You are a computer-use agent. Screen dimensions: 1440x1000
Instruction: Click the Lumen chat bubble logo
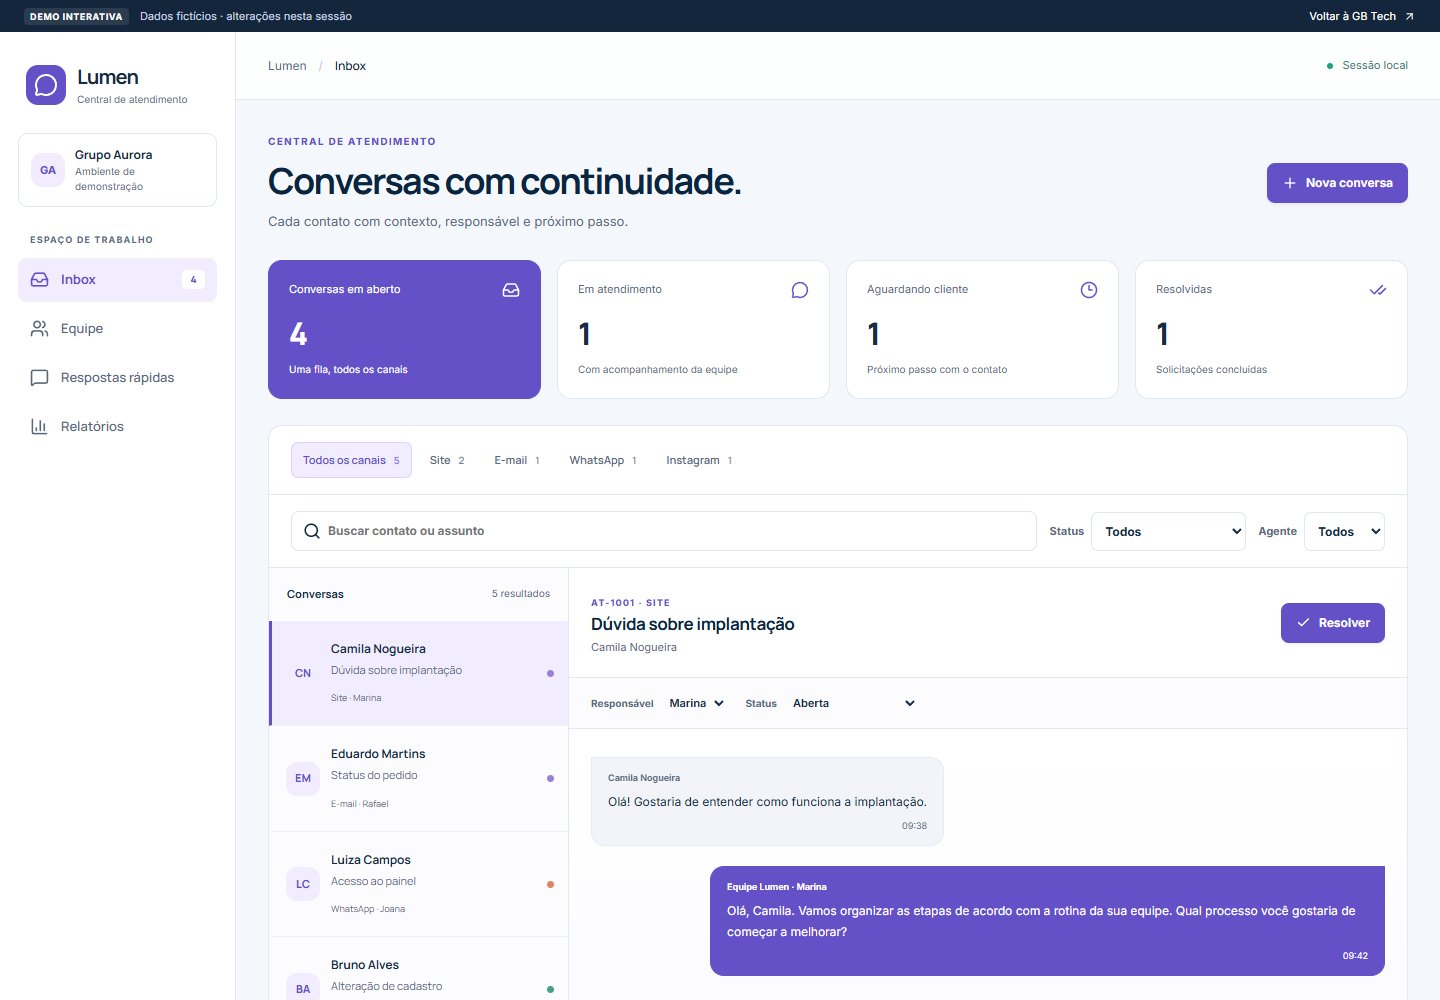(46, 86)
